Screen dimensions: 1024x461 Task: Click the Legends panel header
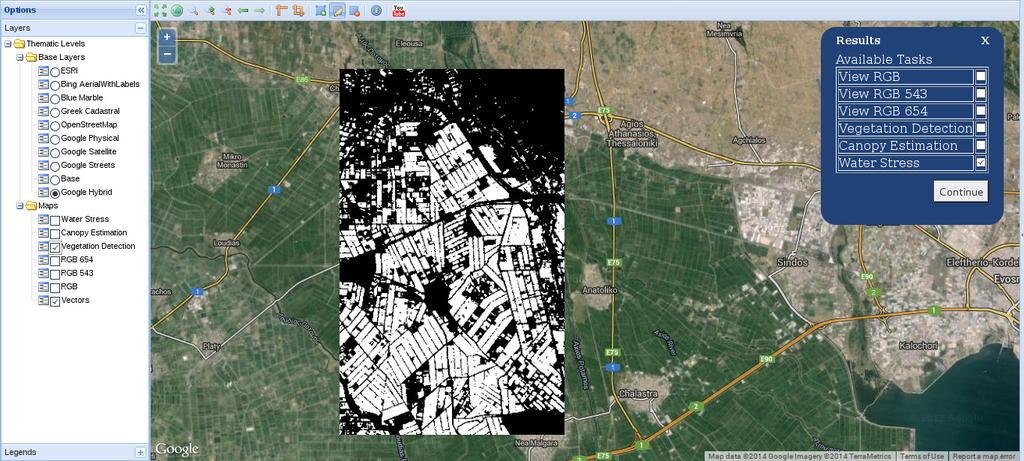click(x=74, y=452)
